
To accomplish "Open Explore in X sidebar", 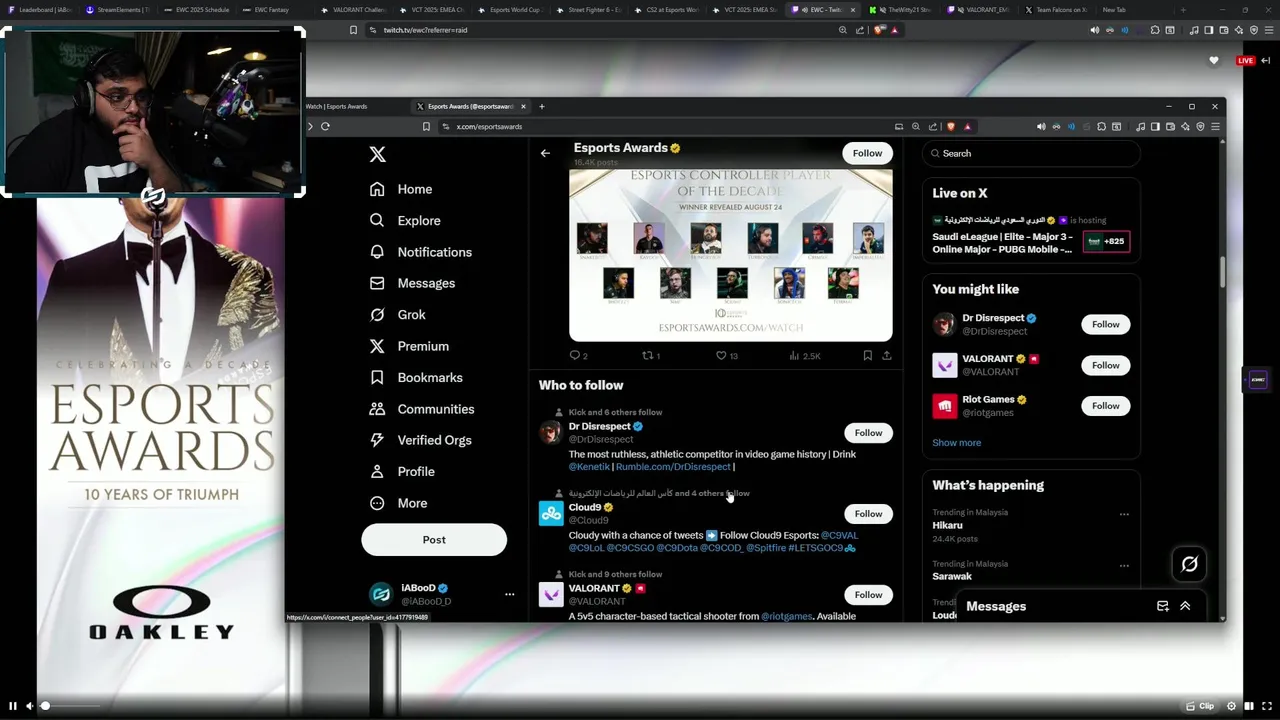I will click(405, 220).
